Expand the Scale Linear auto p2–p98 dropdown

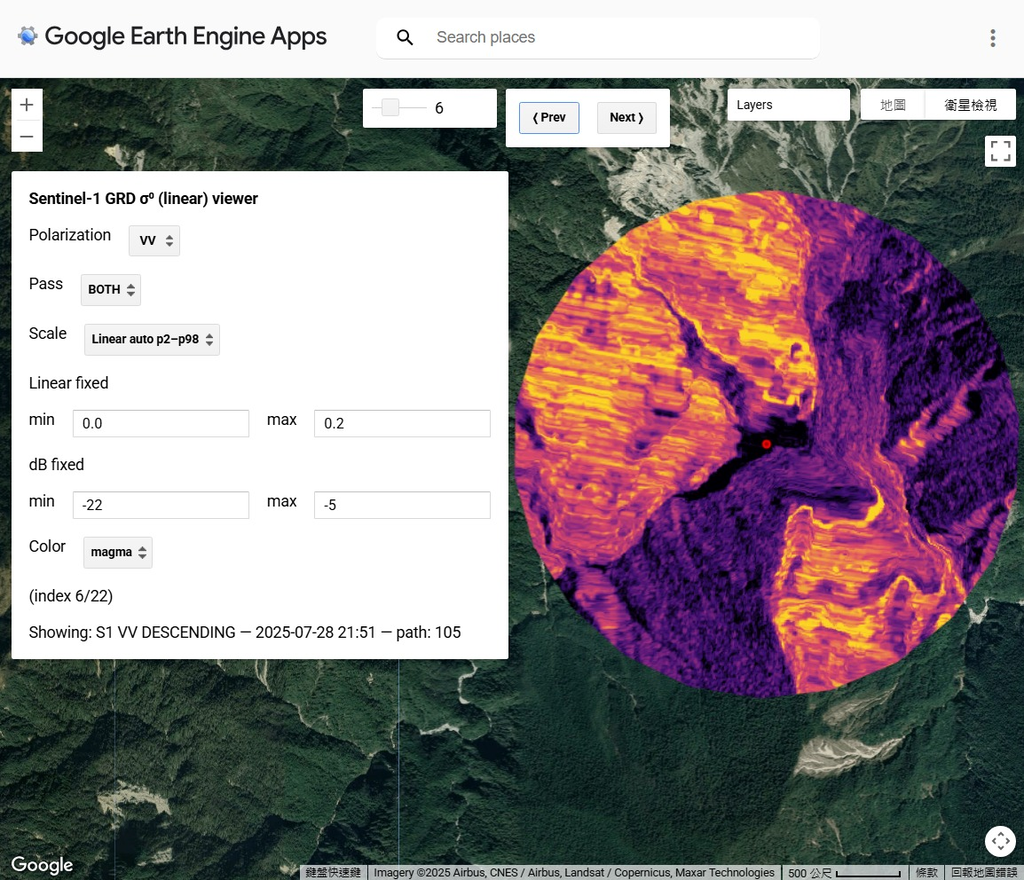coord(152,339)
